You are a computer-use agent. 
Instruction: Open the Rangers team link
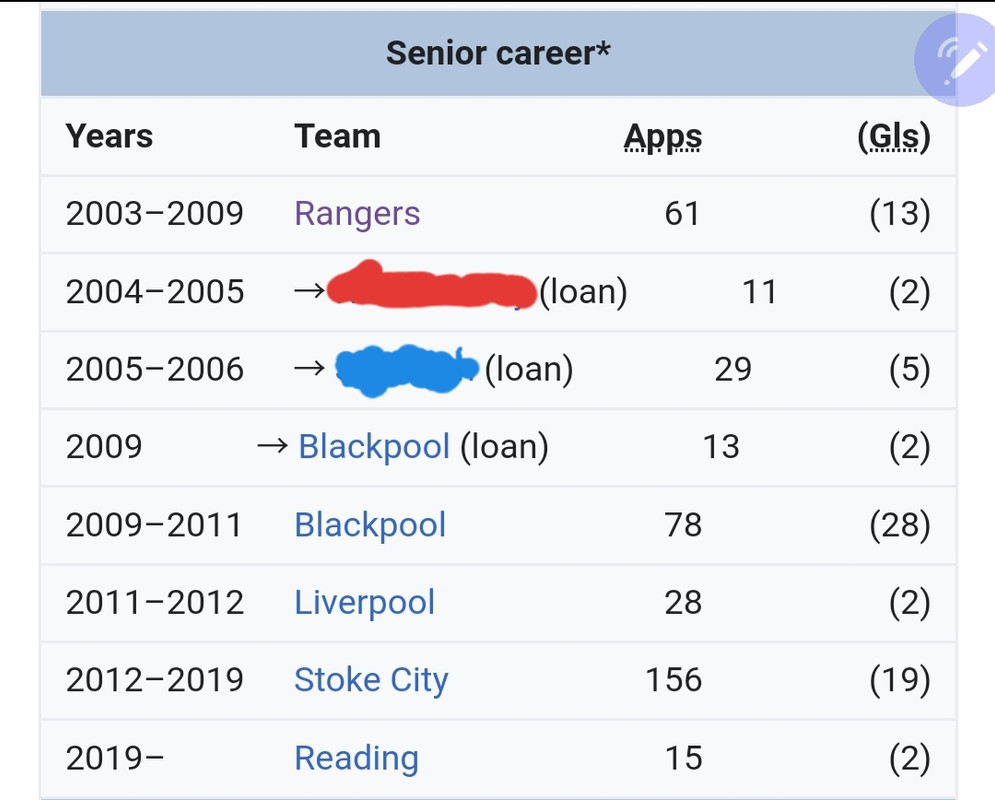[x=357, y=213]
